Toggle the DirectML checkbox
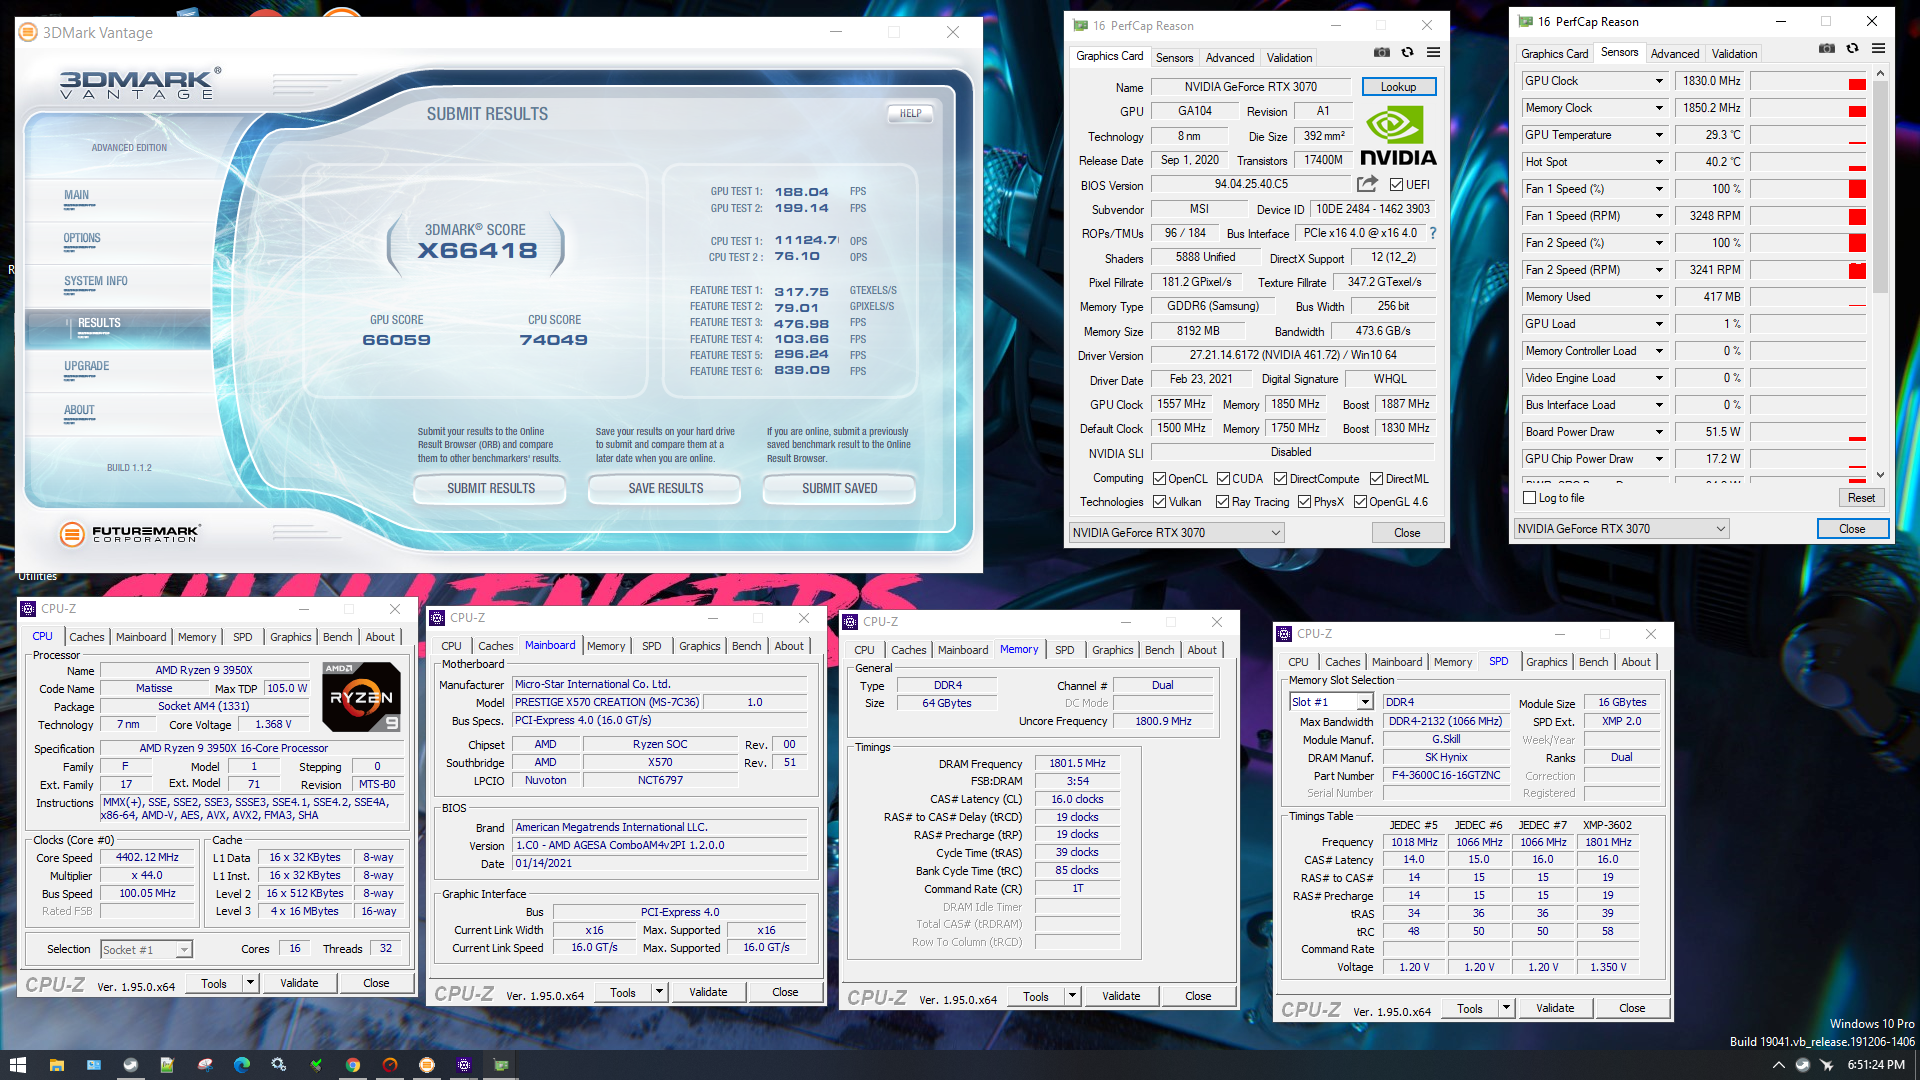 point(1376,479)
